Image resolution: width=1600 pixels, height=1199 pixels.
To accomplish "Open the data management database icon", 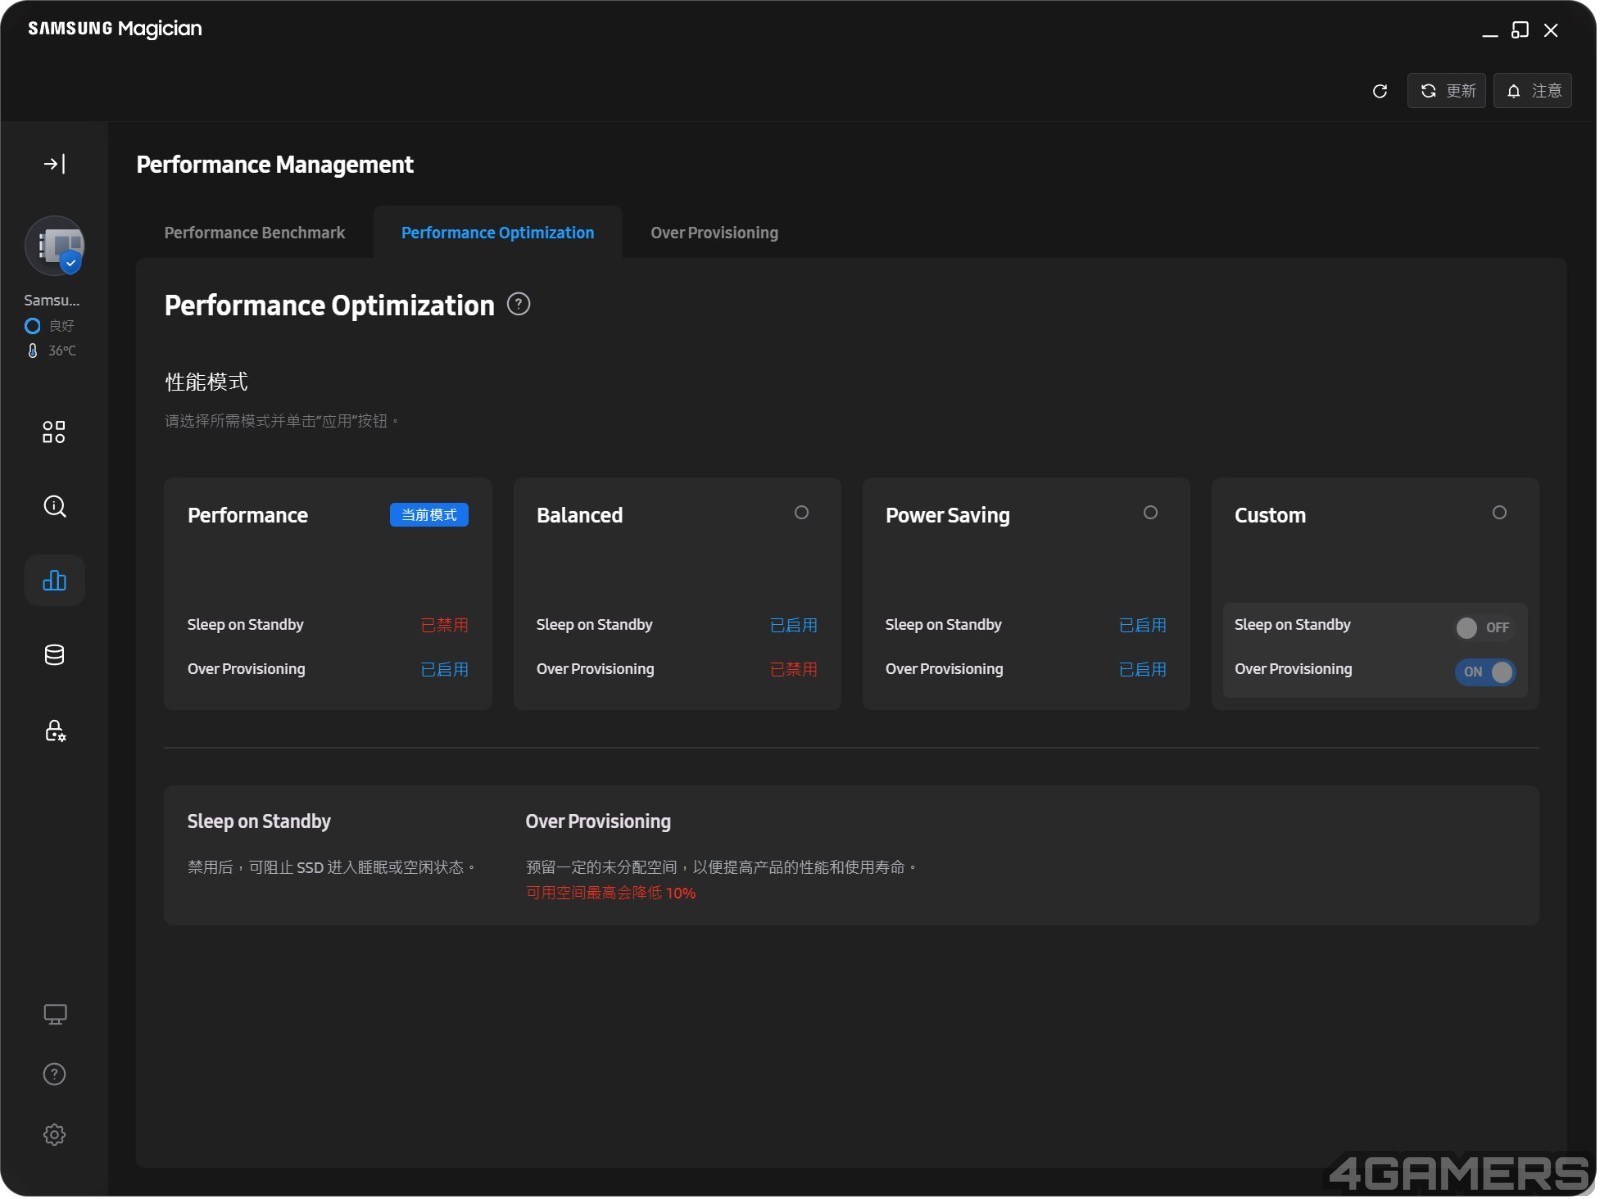I will pyautogui.click(x=54, y=656).
